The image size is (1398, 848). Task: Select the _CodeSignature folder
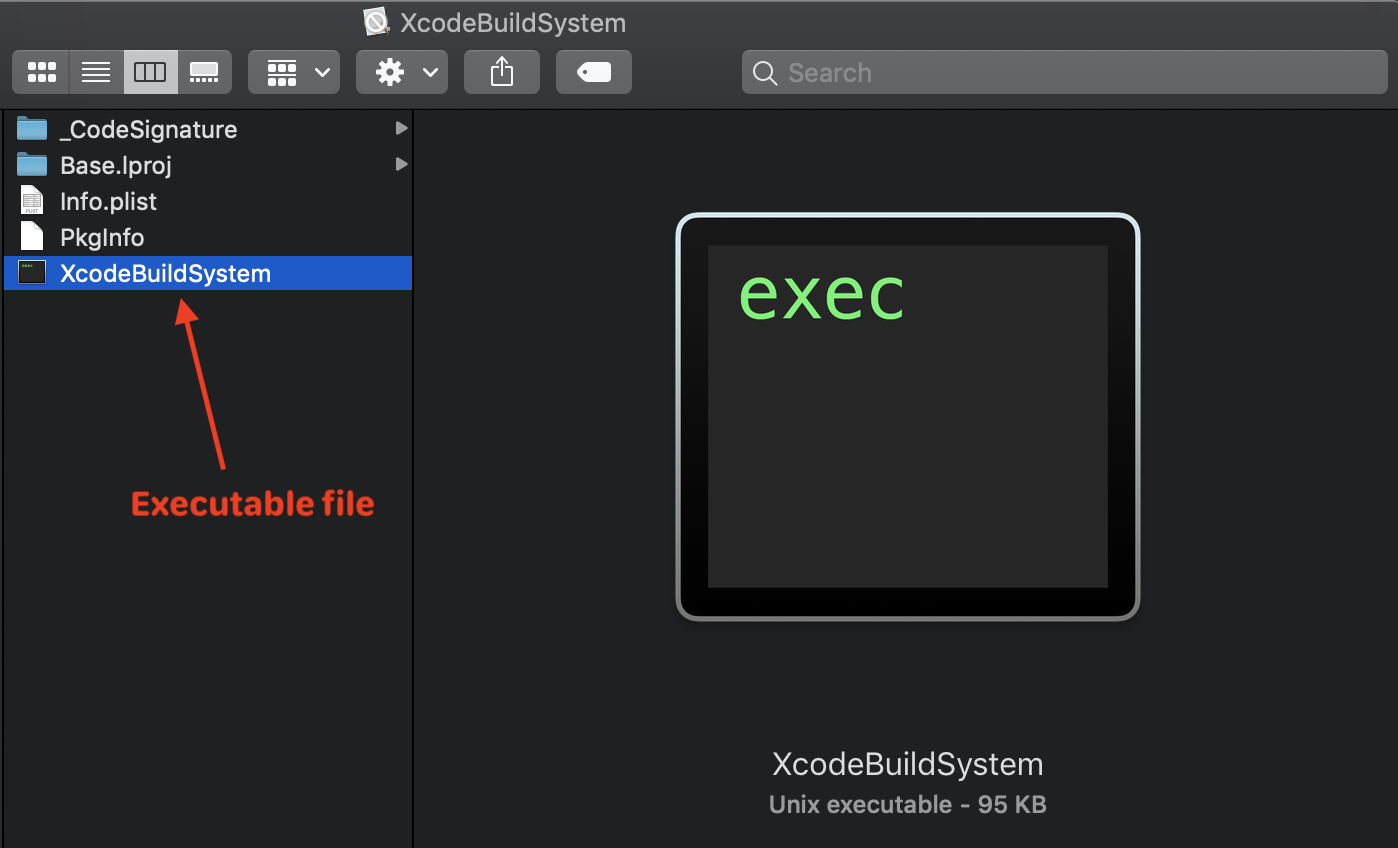207,129
